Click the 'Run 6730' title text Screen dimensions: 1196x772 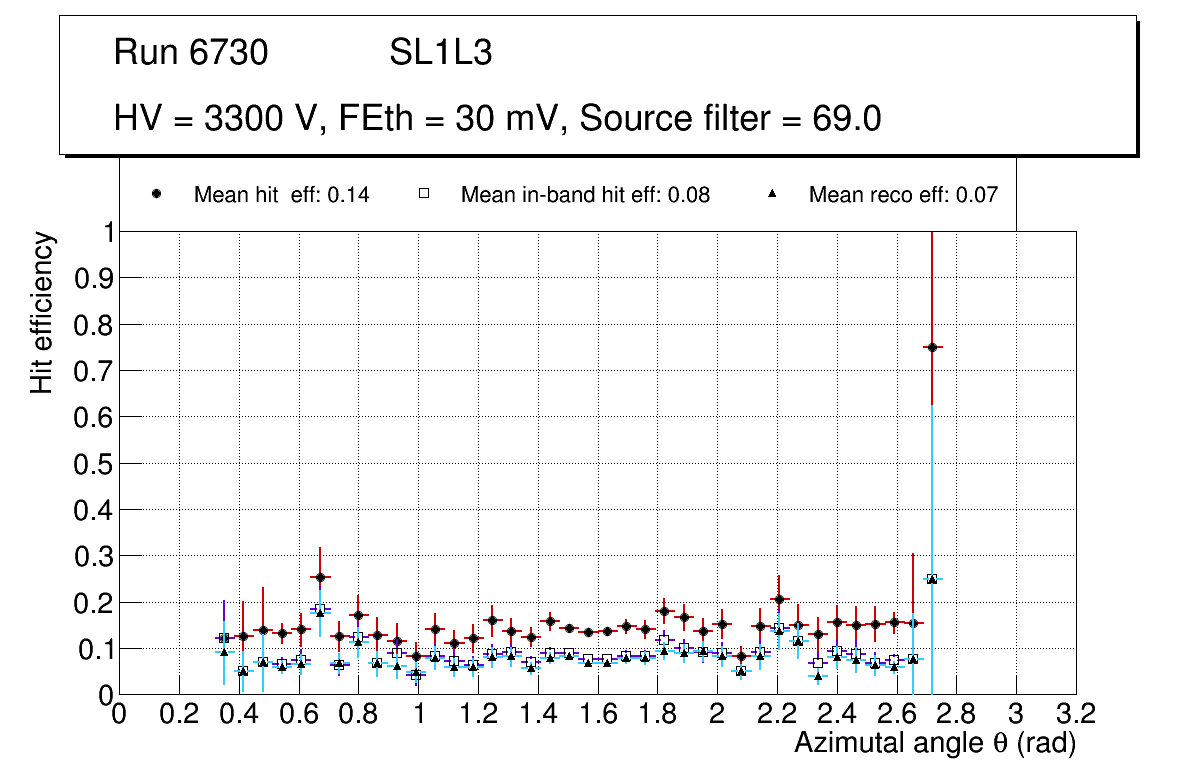click(x=191, y=53)
